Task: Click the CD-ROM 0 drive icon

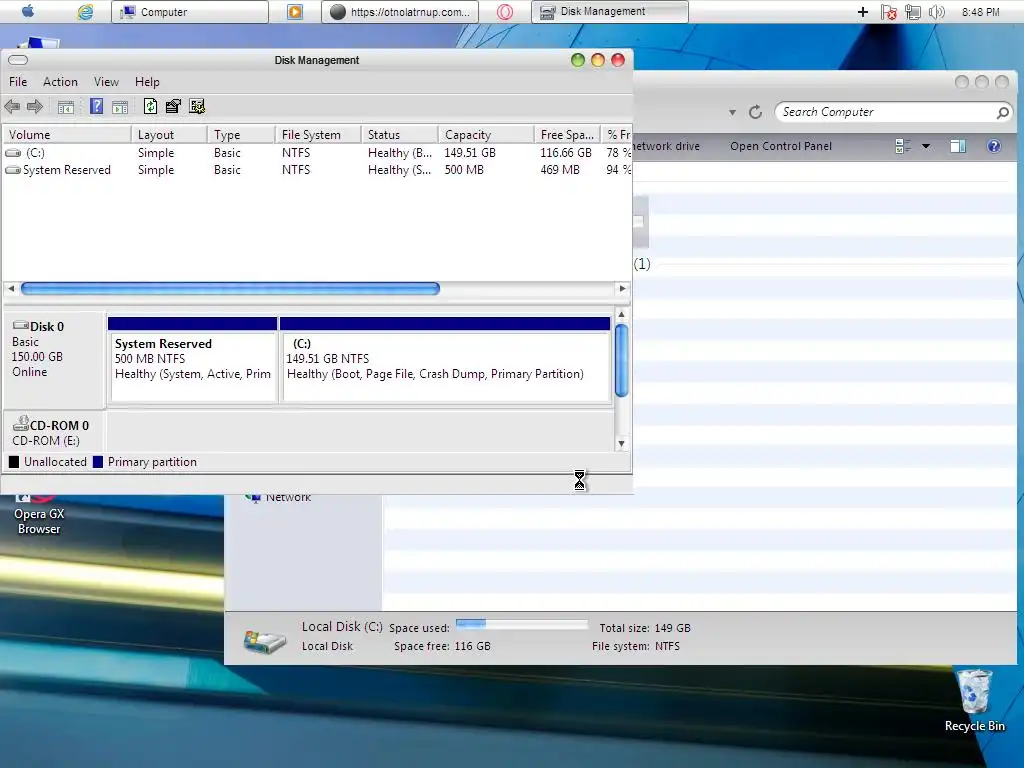Action: [21, 423]
